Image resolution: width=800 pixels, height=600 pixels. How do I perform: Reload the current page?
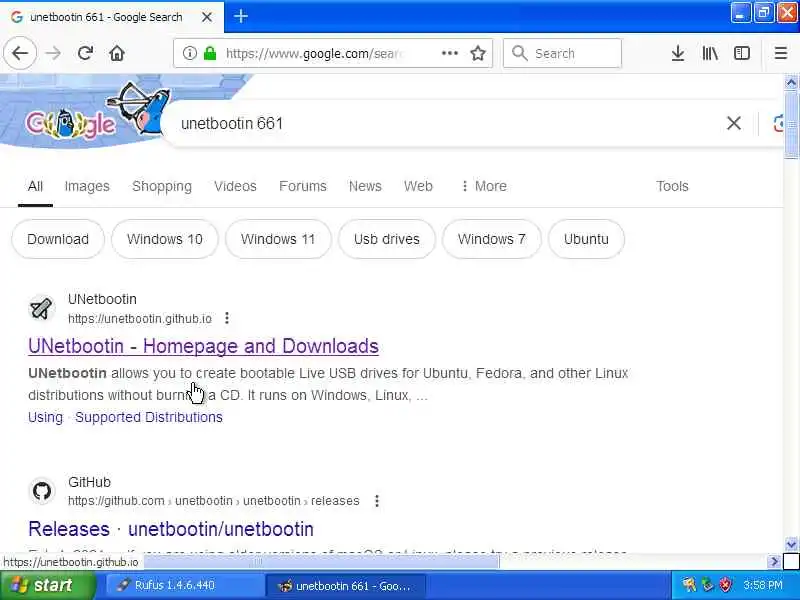(85, 53)
